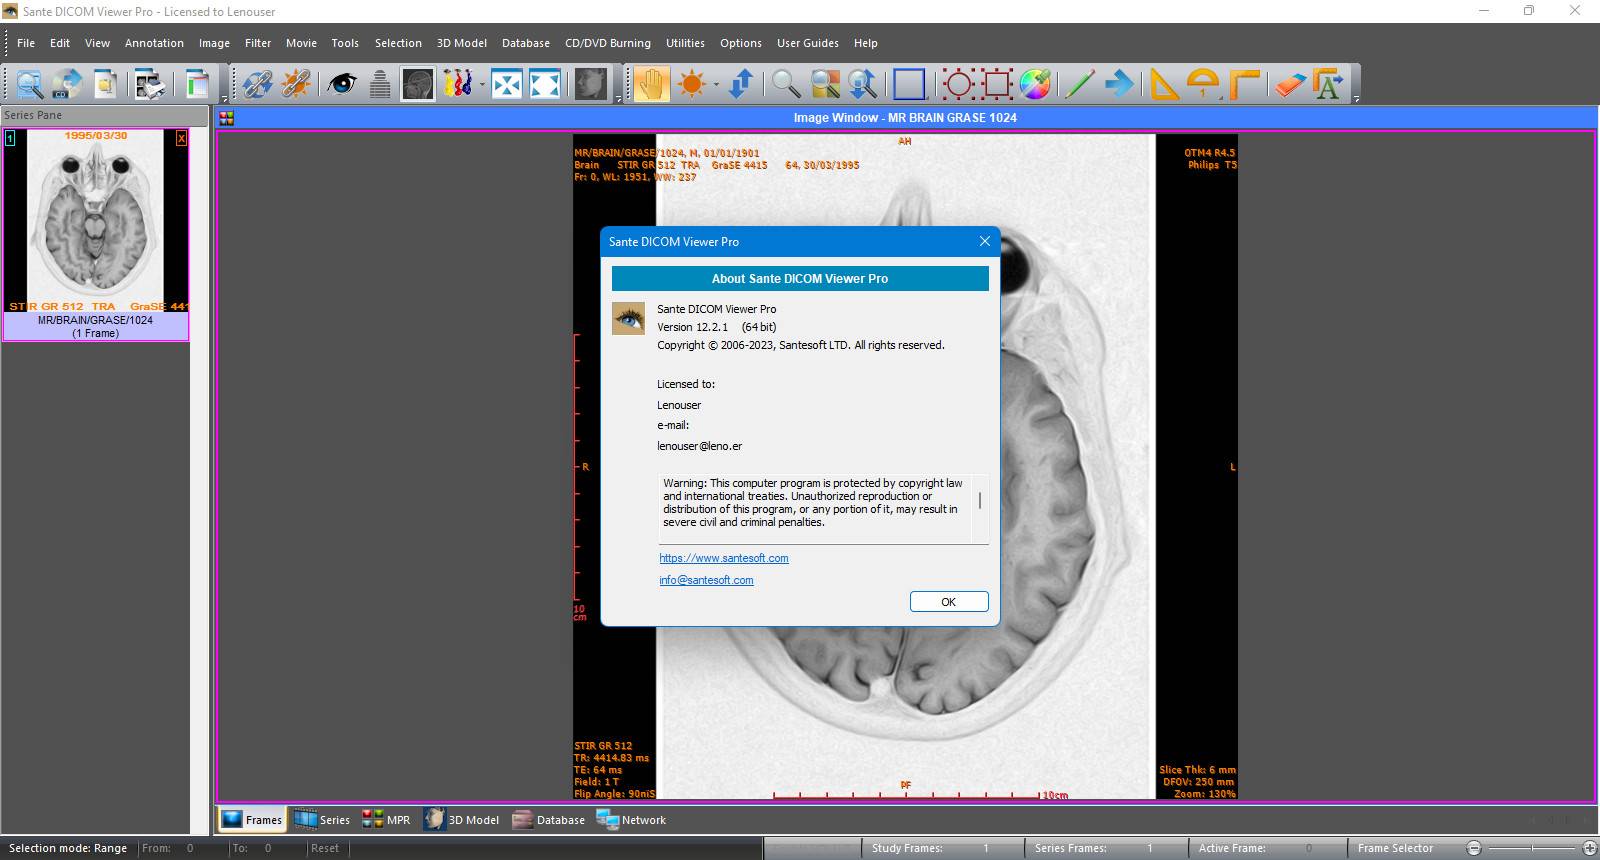Open dropdown arrow next to colored figures icon

[x=482, y=84]
